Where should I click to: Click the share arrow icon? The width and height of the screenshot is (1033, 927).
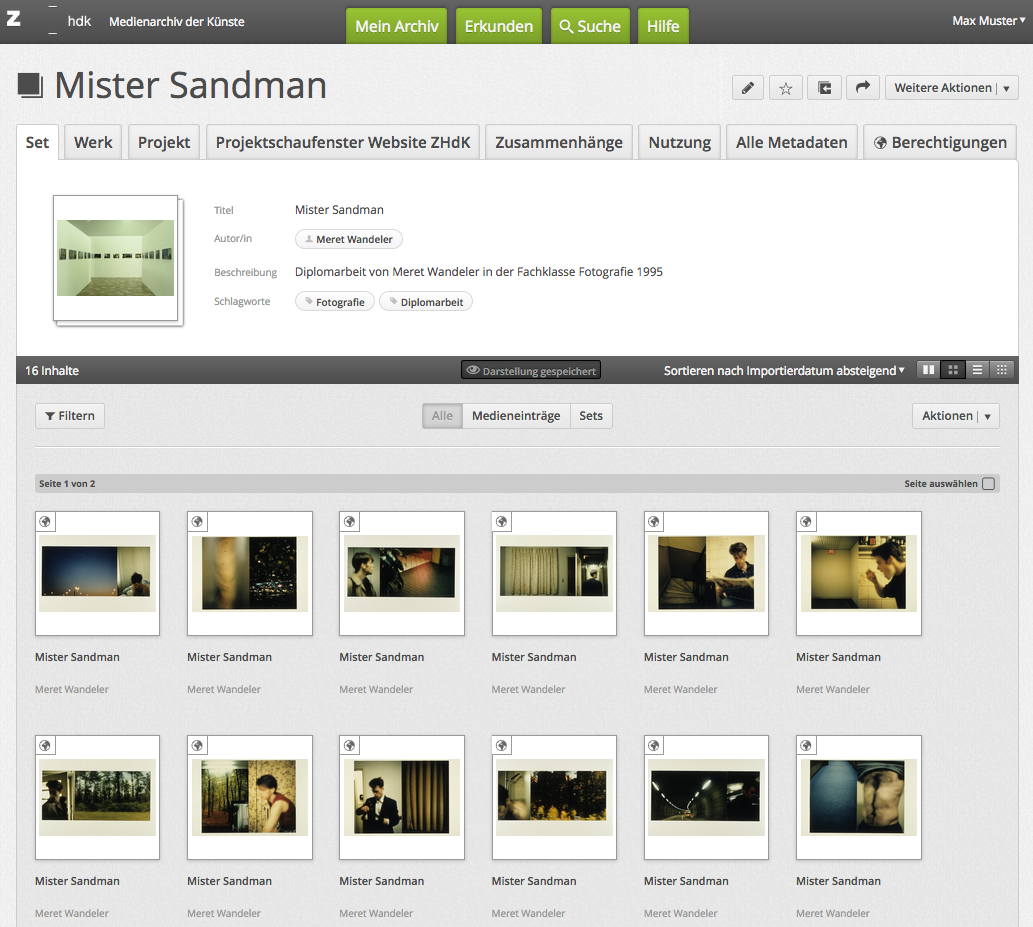(862, 88)
